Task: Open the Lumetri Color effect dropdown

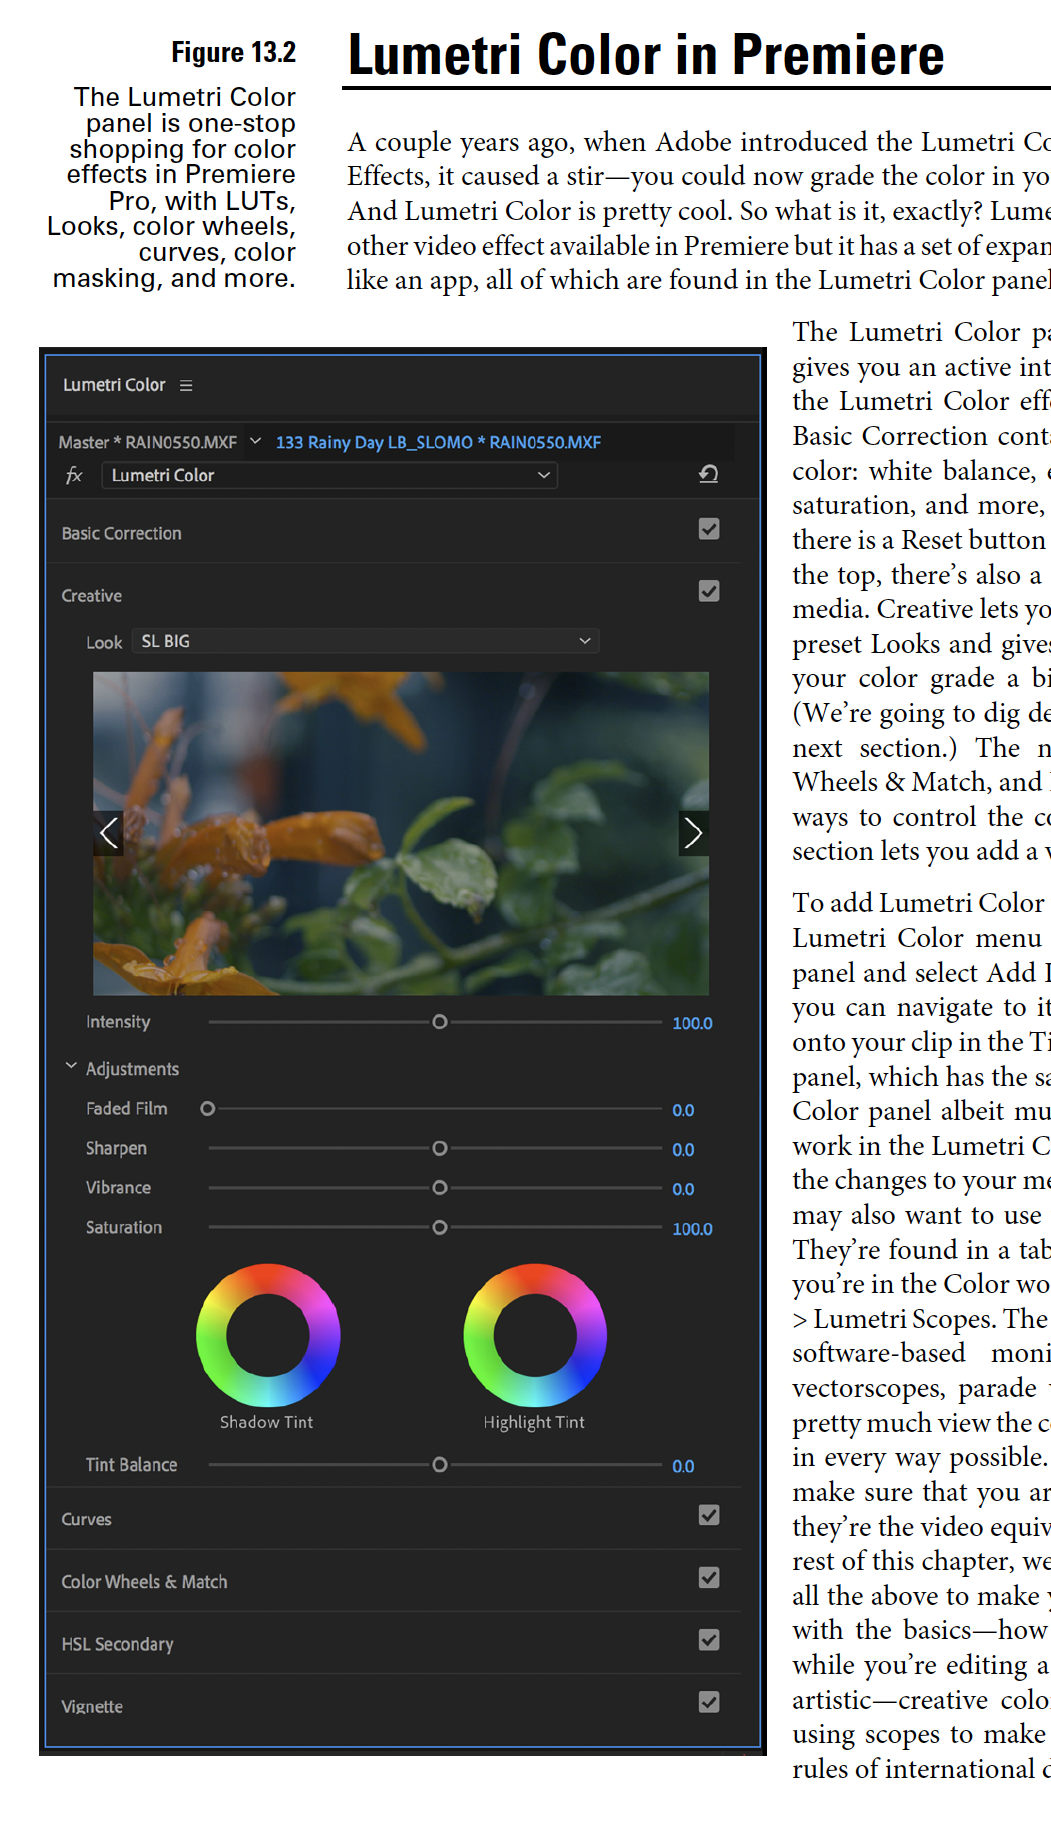Action: click(x=330, y=476)
